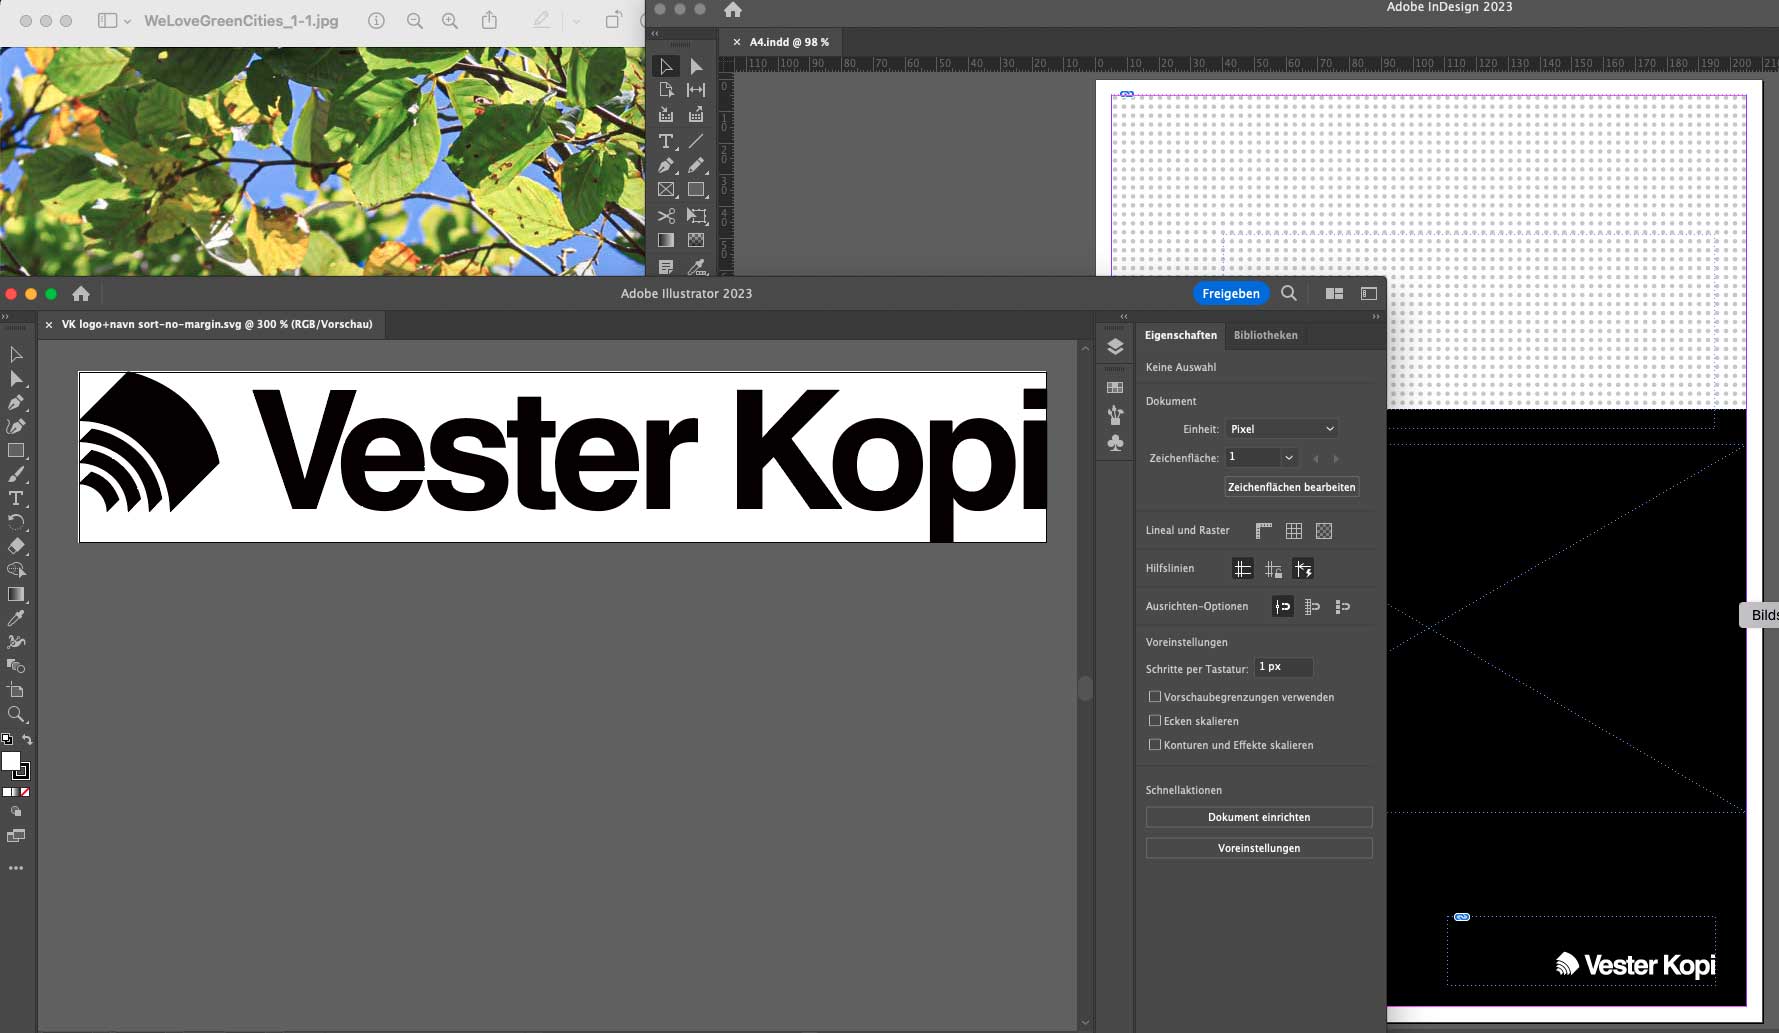Screen dimensions: 1779x1033
Task: Select the Eraser tool in Illustrator
Action: pos(17,547)
